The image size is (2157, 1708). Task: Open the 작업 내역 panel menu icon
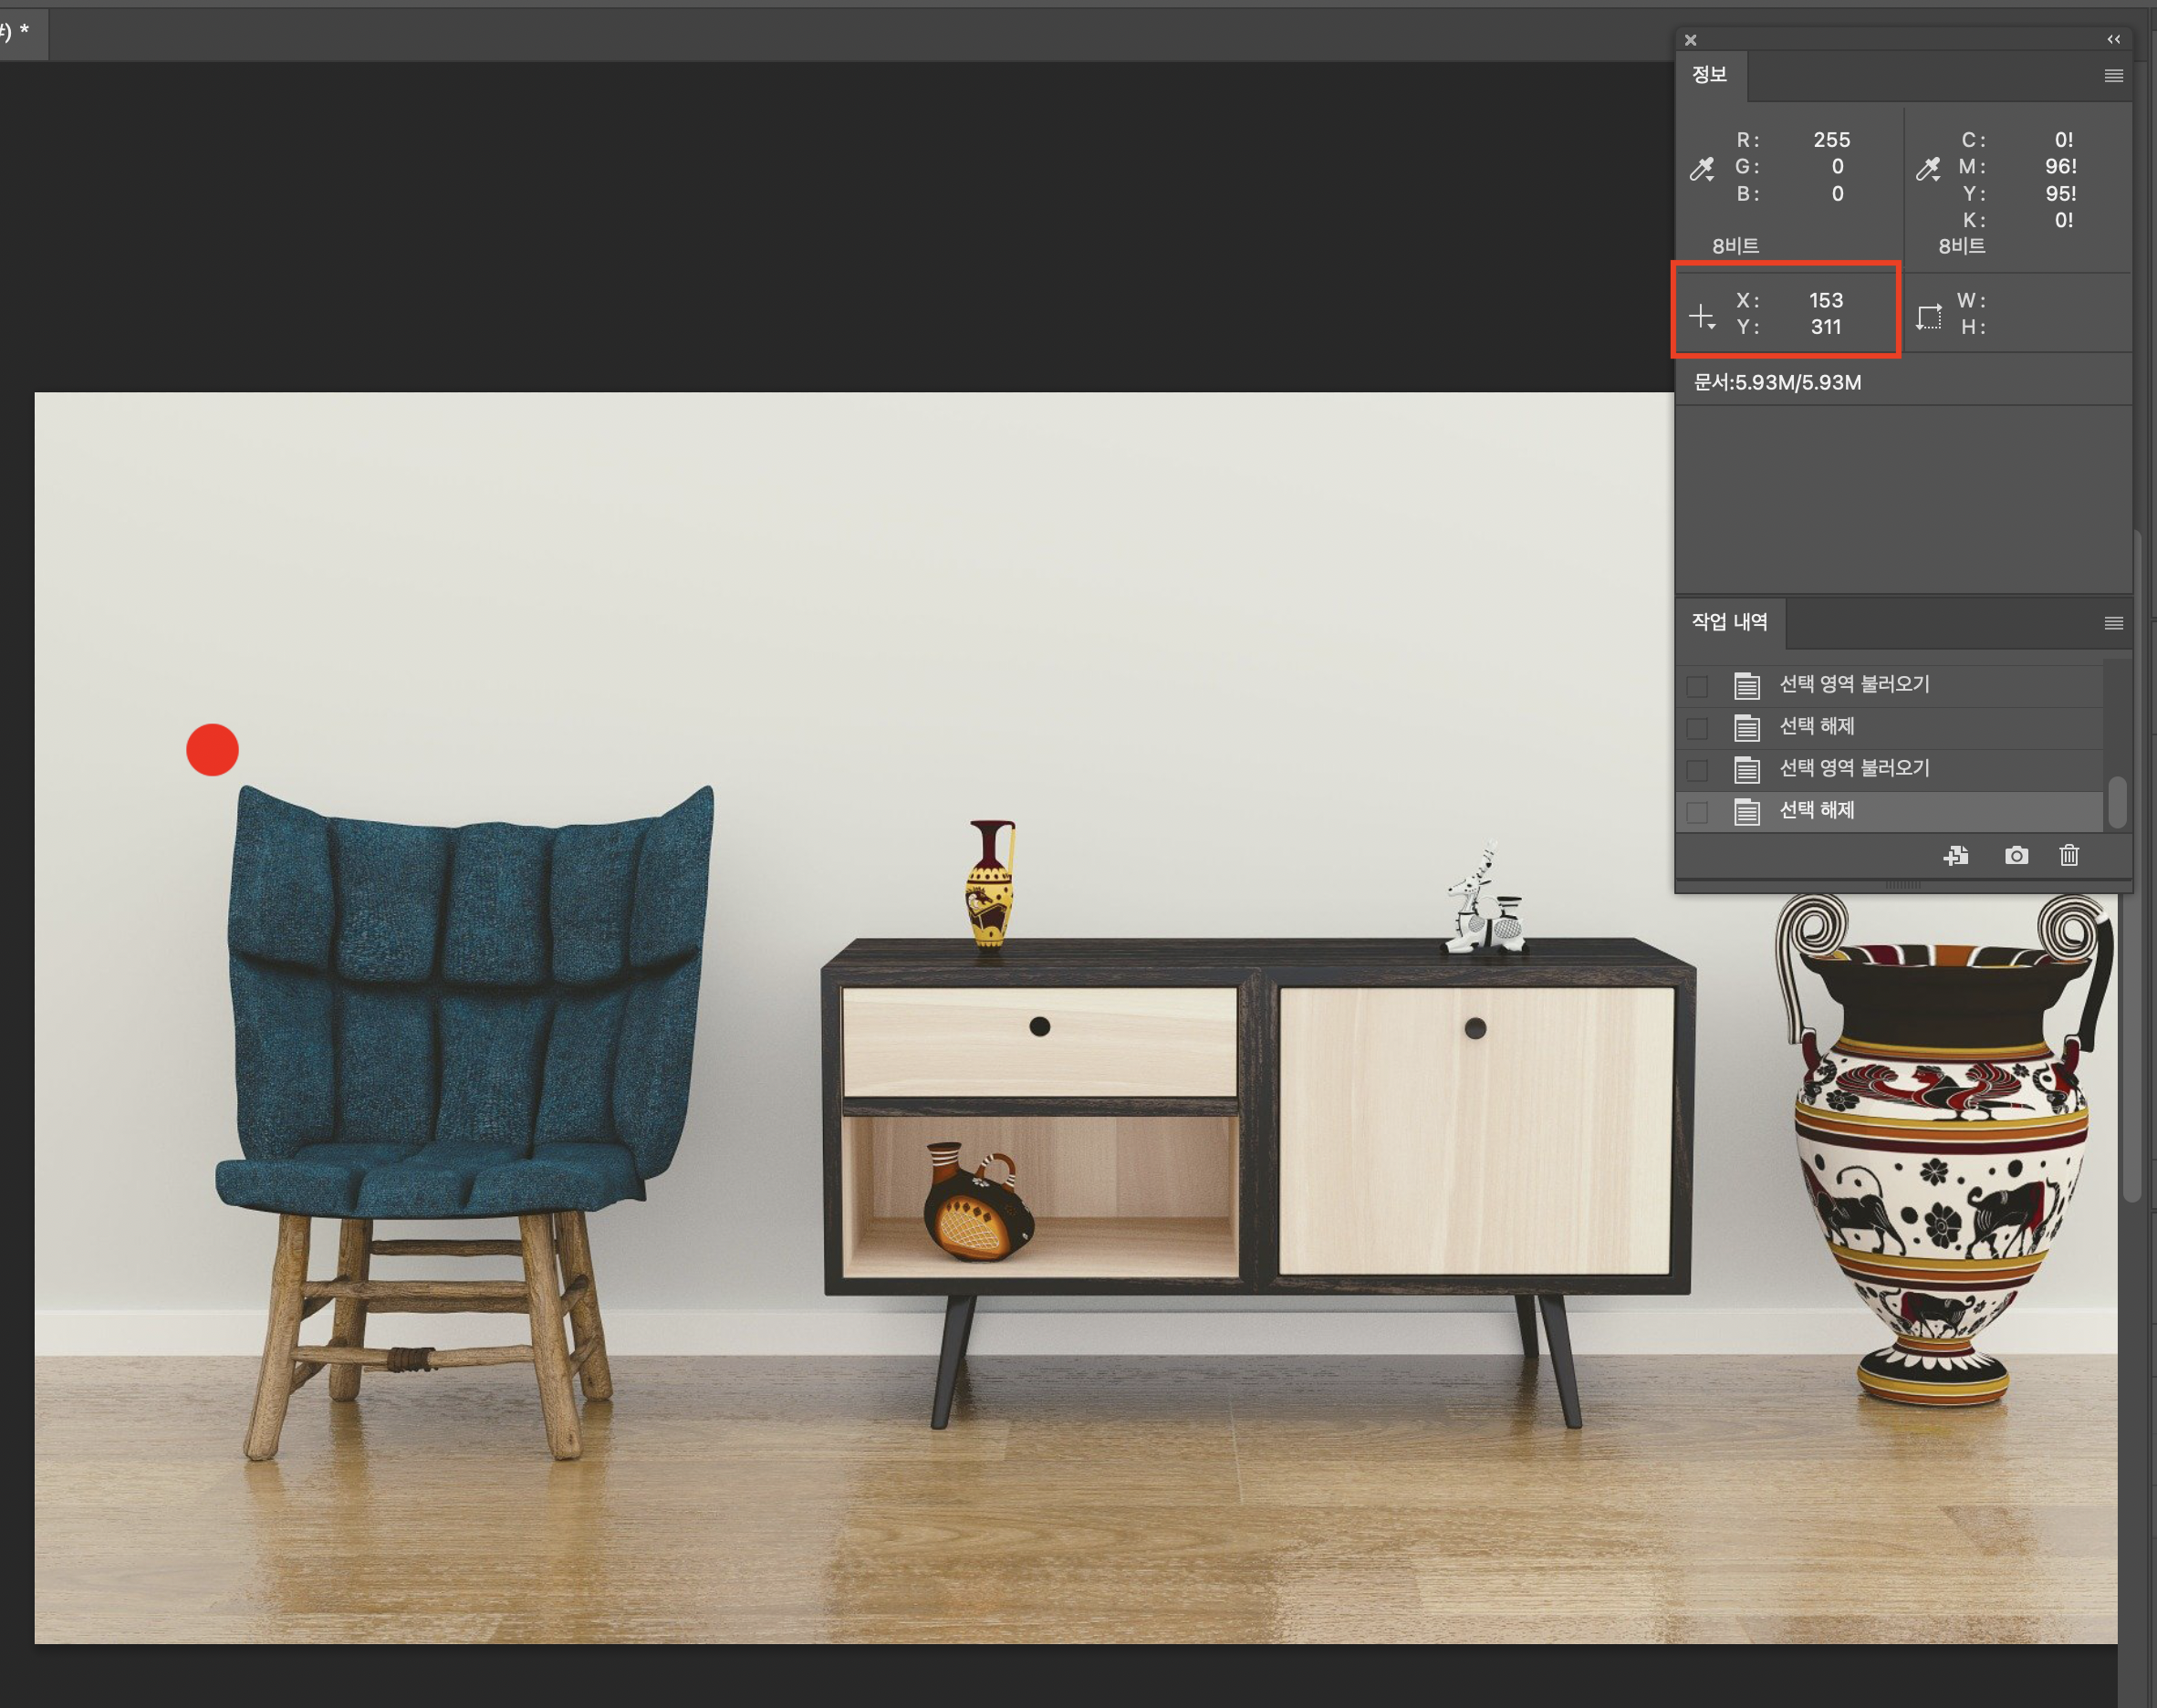pos(2113,623)
